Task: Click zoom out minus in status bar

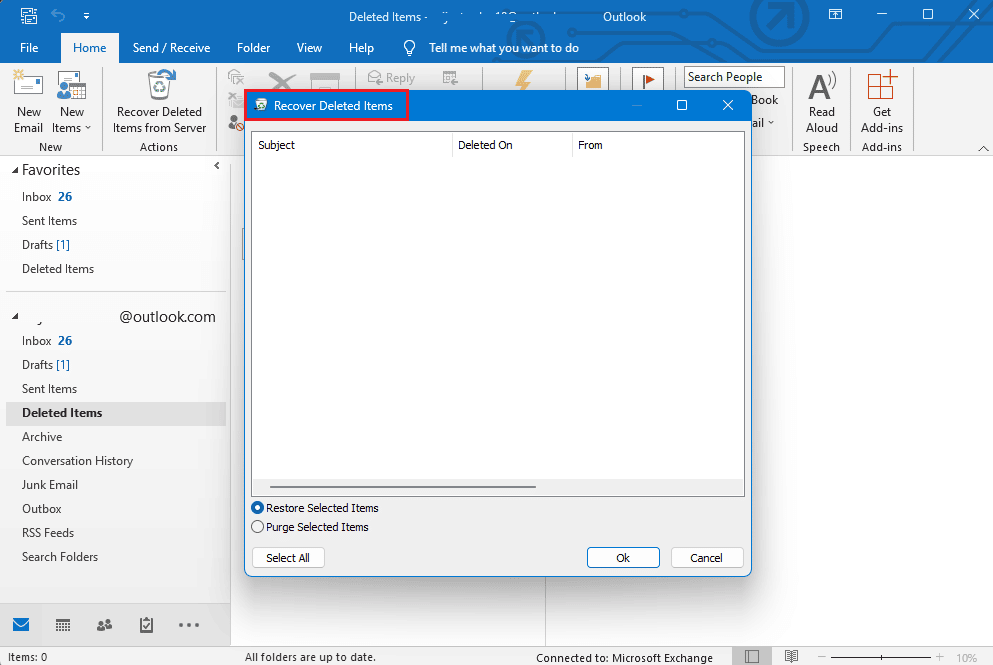Action: pyautogui.click(x=821, y=657)
